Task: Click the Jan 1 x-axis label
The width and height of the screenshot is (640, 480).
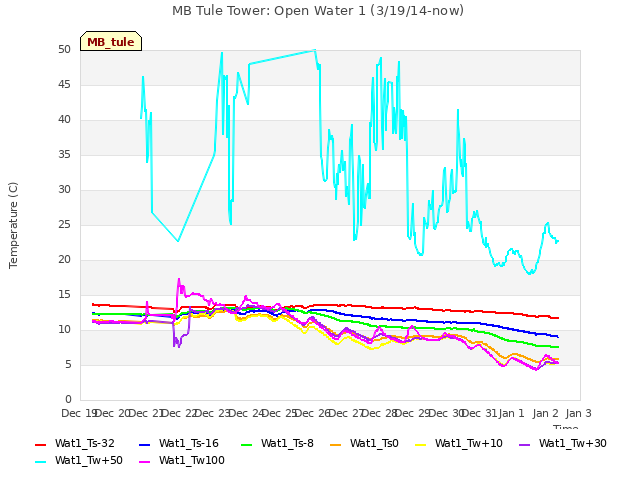Action: point(511,414)
